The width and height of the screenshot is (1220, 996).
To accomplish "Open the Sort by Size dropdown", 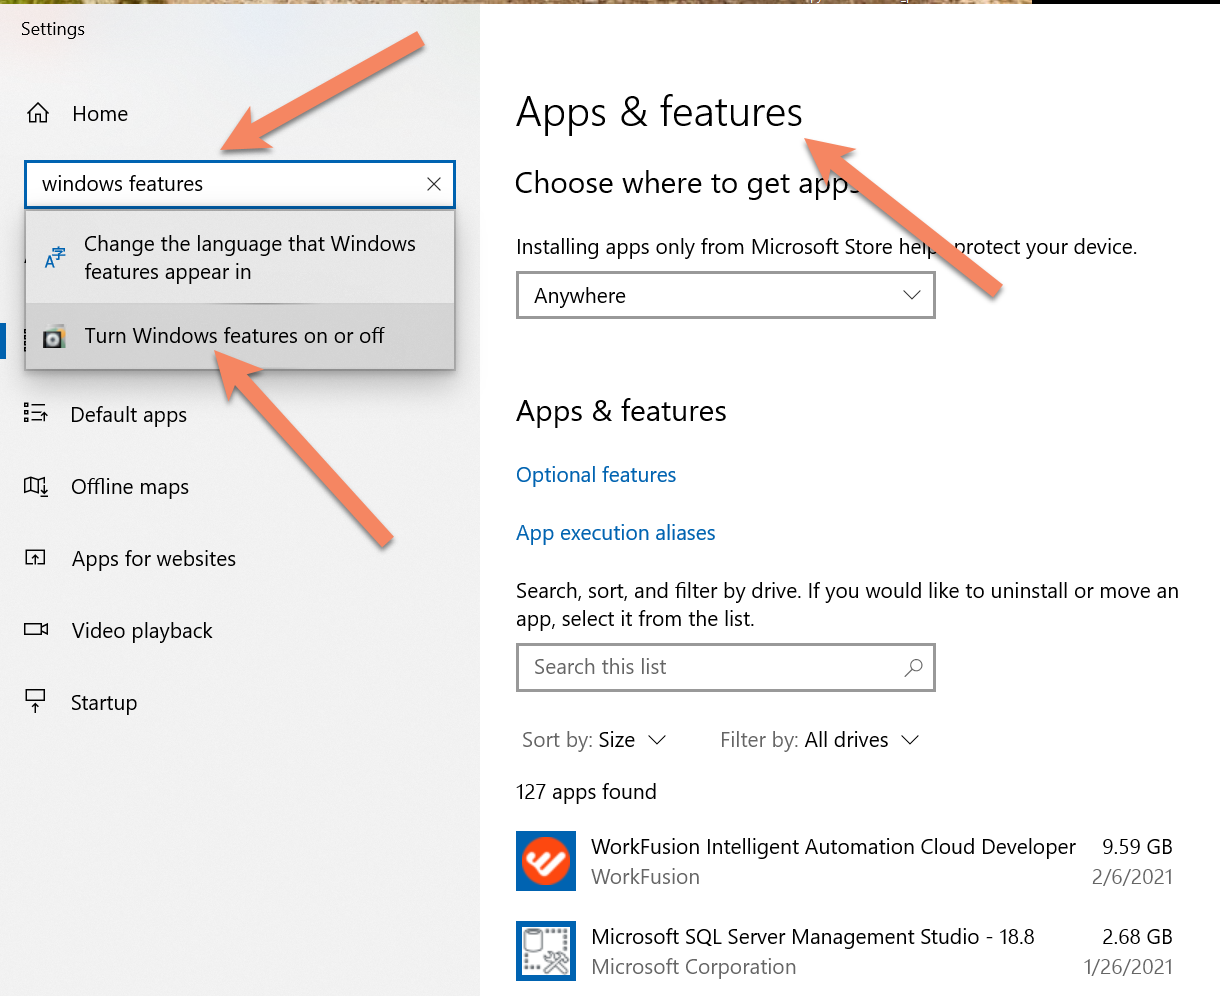I will (594, 740).
